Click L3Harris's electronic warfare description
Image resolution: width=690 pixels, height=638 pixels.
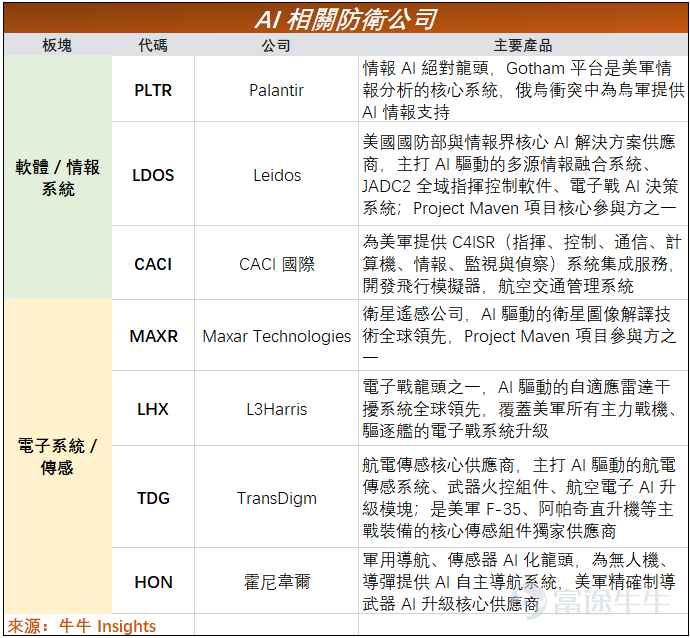click(520, 409)
